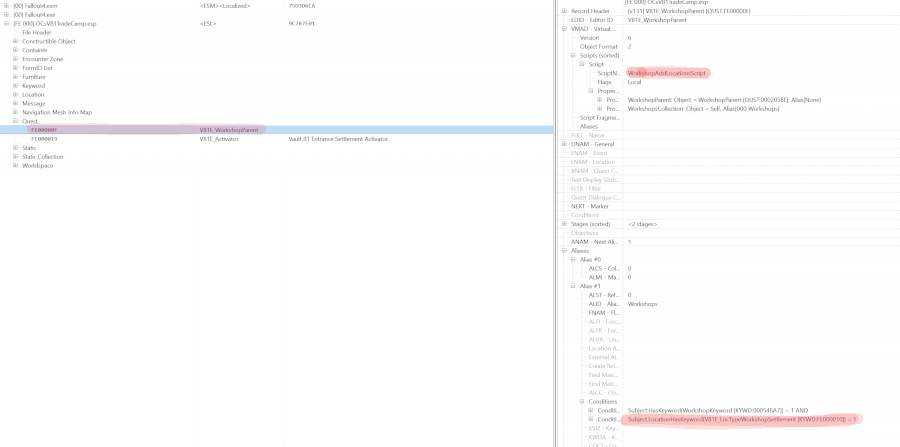
Task: Expand the LocationHasKeyword condition row
Action: click(x=591, y=419)
